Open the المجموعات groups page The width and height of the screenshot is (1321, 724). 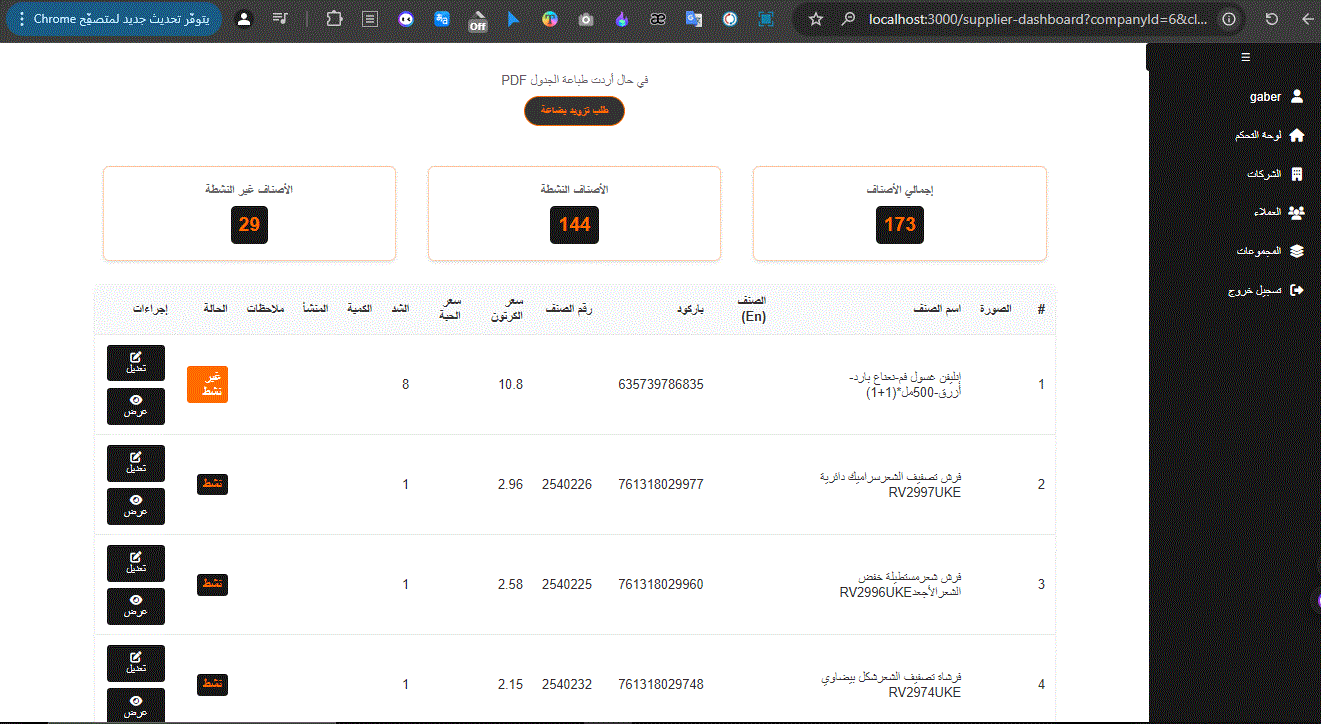point(1270,251)
